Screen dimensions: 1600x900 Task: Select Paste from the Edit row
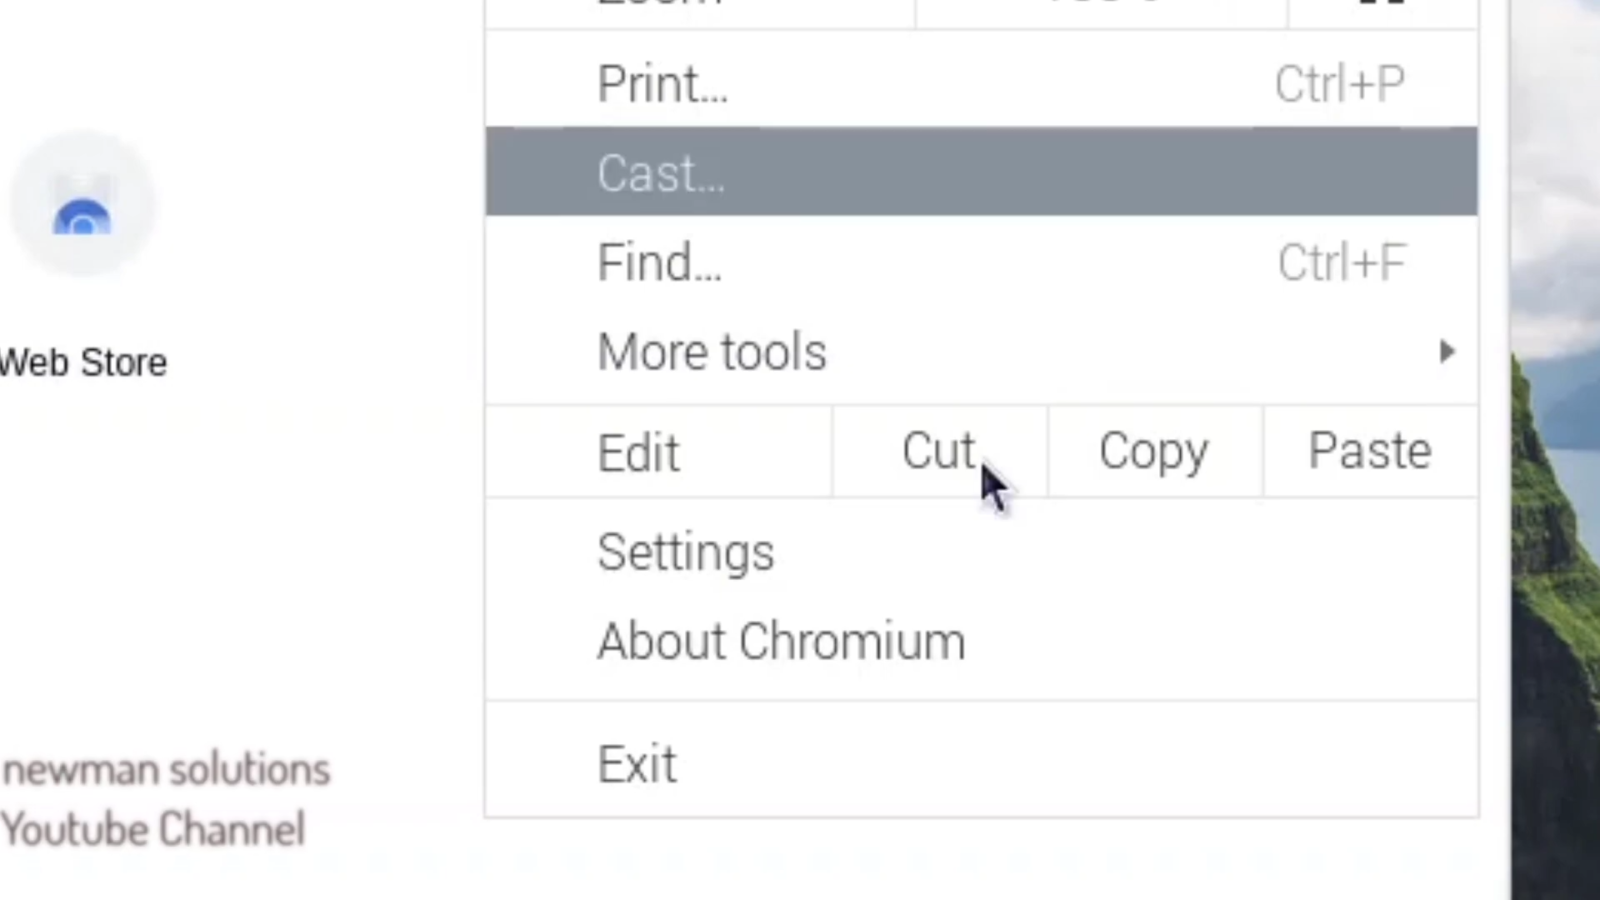click(1369, 451)
